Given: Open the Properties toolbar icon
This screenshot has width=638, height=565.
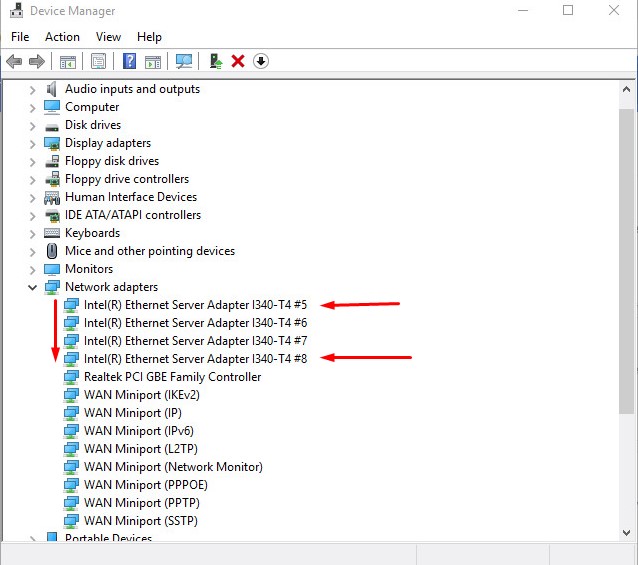Looking at the screenshot, I should tap(98, 61).
